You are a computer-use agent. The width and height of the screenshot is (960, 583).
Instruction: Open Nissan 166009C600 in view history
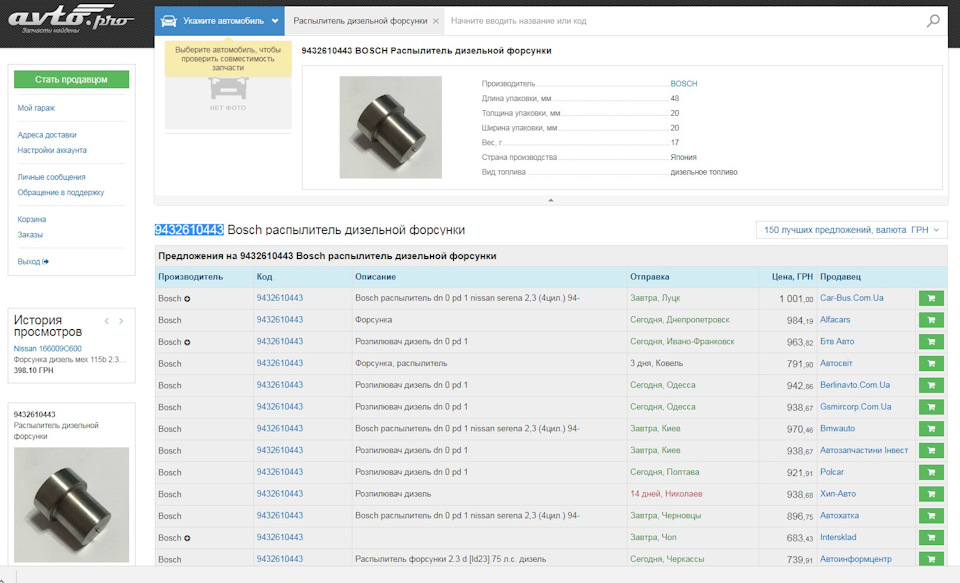[x=48, y=348]
